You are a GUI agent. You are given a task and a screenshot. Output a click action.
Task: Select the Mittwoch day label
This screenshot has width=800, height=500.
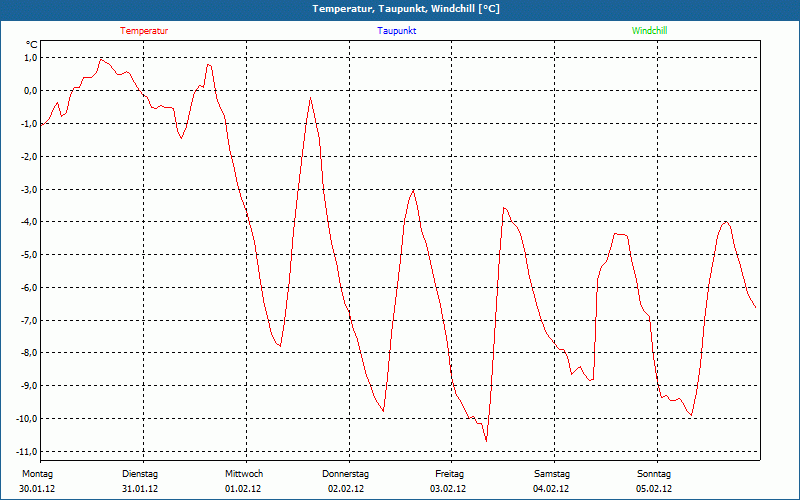pyautogui.click(x=244, y=474)
